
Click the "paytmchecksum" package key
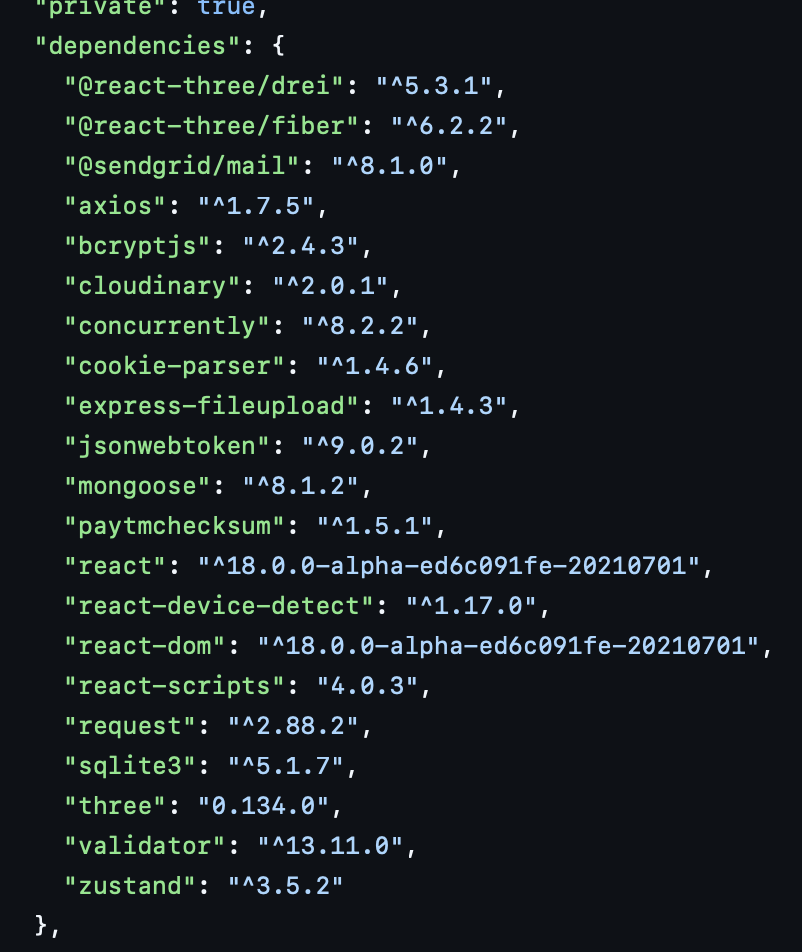coord(174,526)
